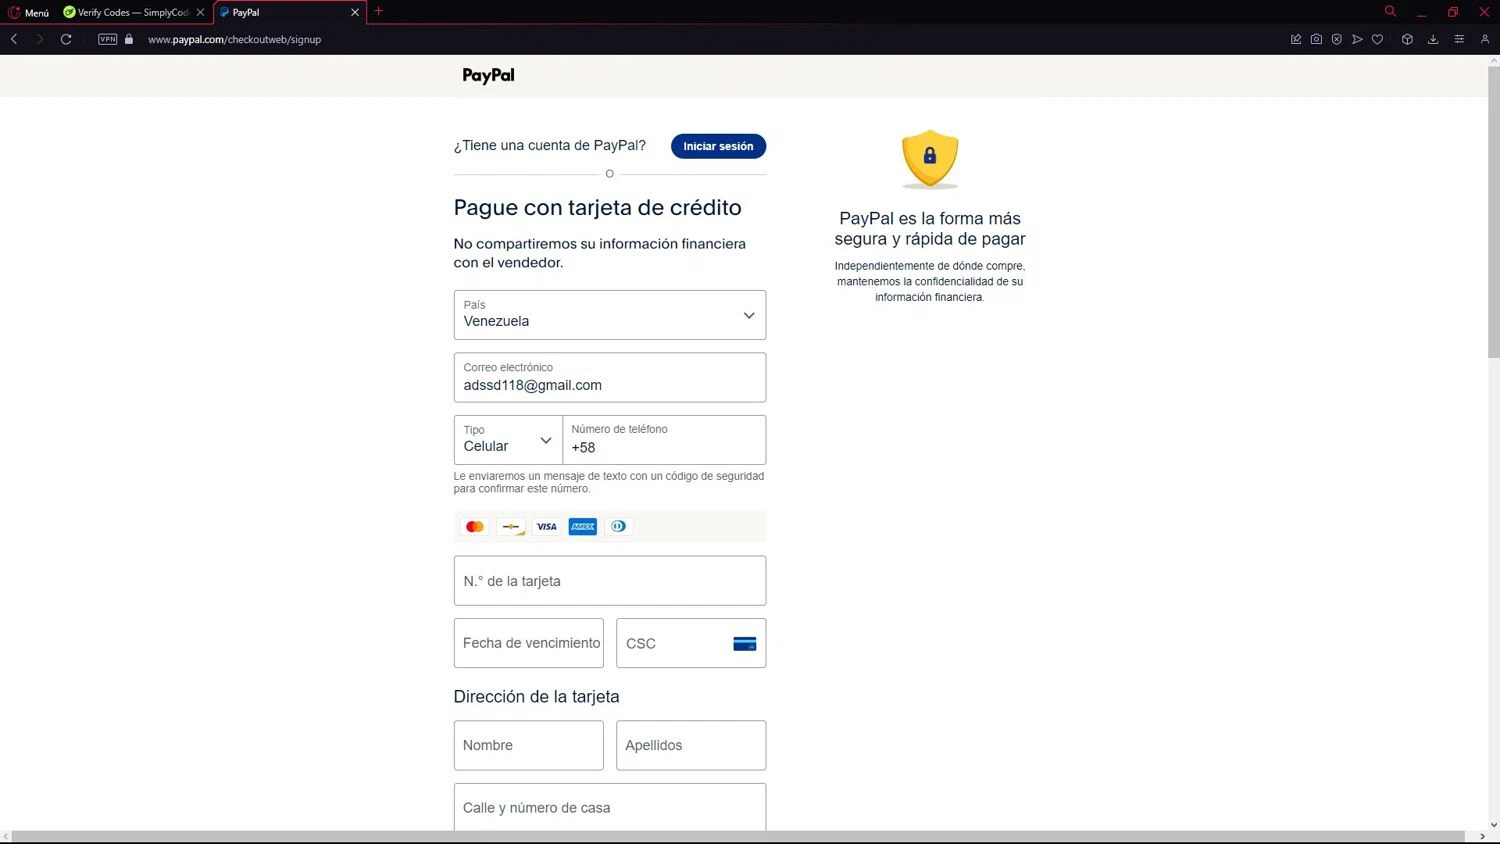The height and width of the screenshot is (844, 1500).
Task: Toggle the VPN badge in address bar
Action: tap(108, 39)
